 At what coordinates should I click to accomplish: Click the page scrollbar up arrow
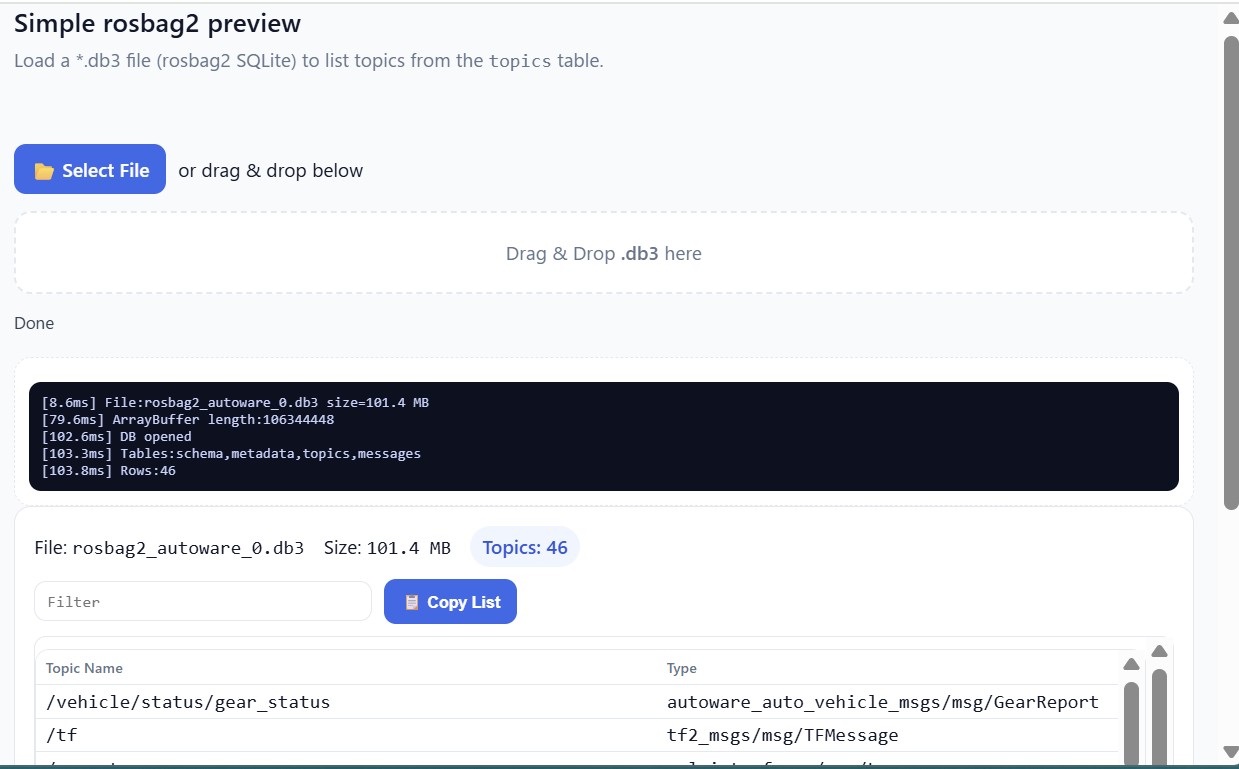click(x=1231, y=17)
